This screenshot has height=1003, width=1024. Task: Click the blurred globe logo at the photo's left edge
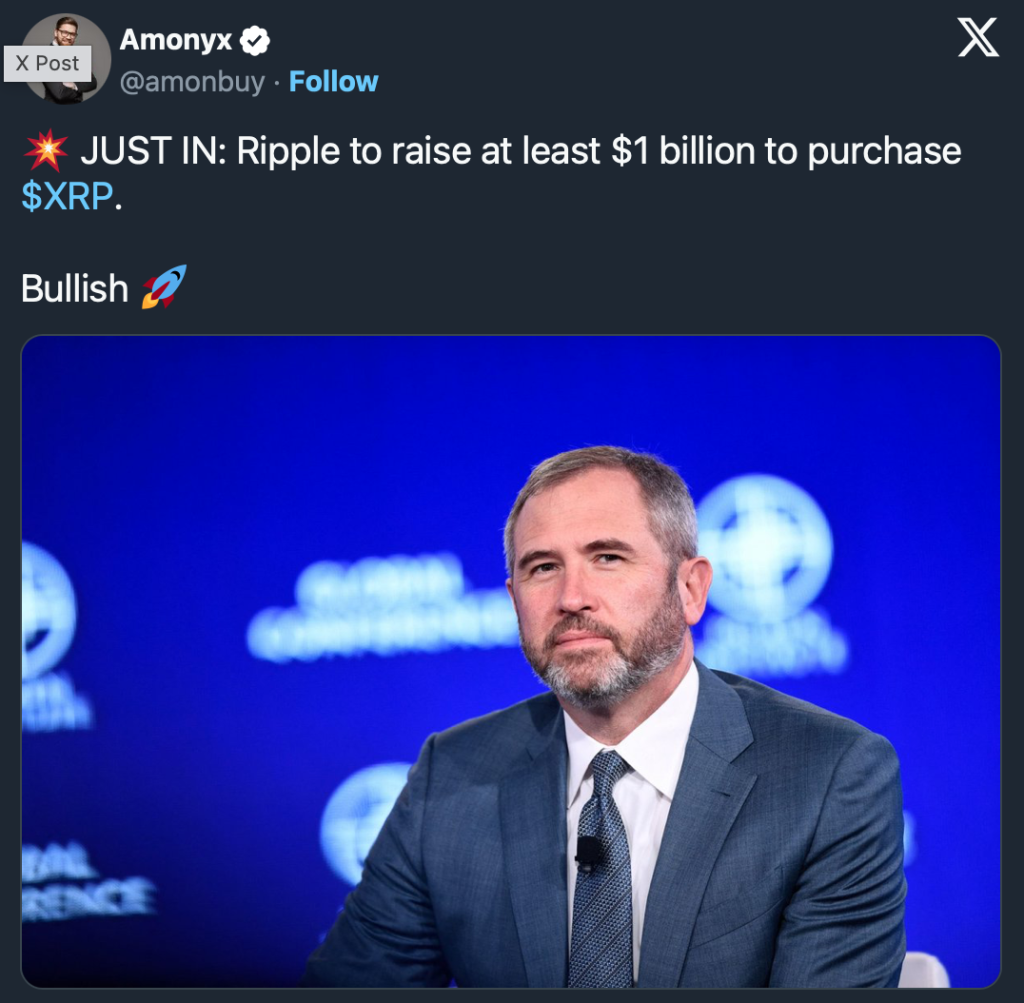45,609
